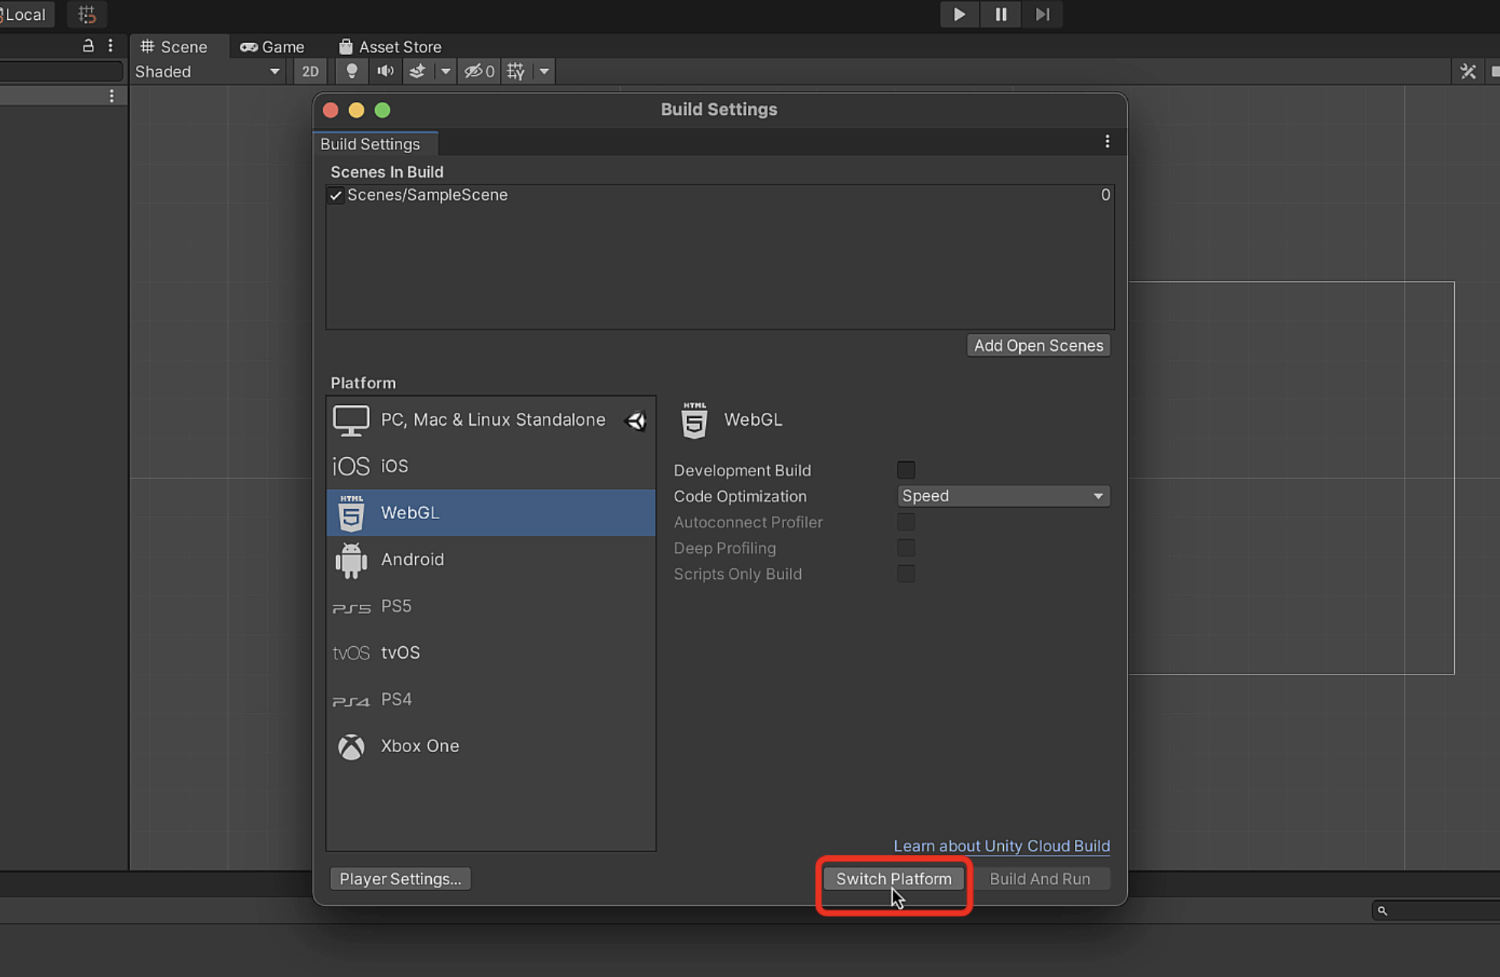Toggle scene audio with the speaker icon
1500x977 pixels.
coord(385,71)
